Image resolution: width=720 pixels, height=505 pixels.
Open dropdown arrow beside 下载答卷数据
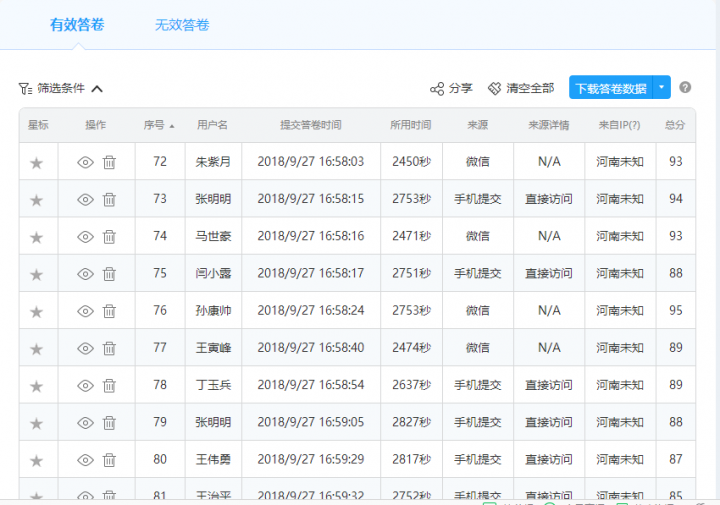(x=662, y=88)
